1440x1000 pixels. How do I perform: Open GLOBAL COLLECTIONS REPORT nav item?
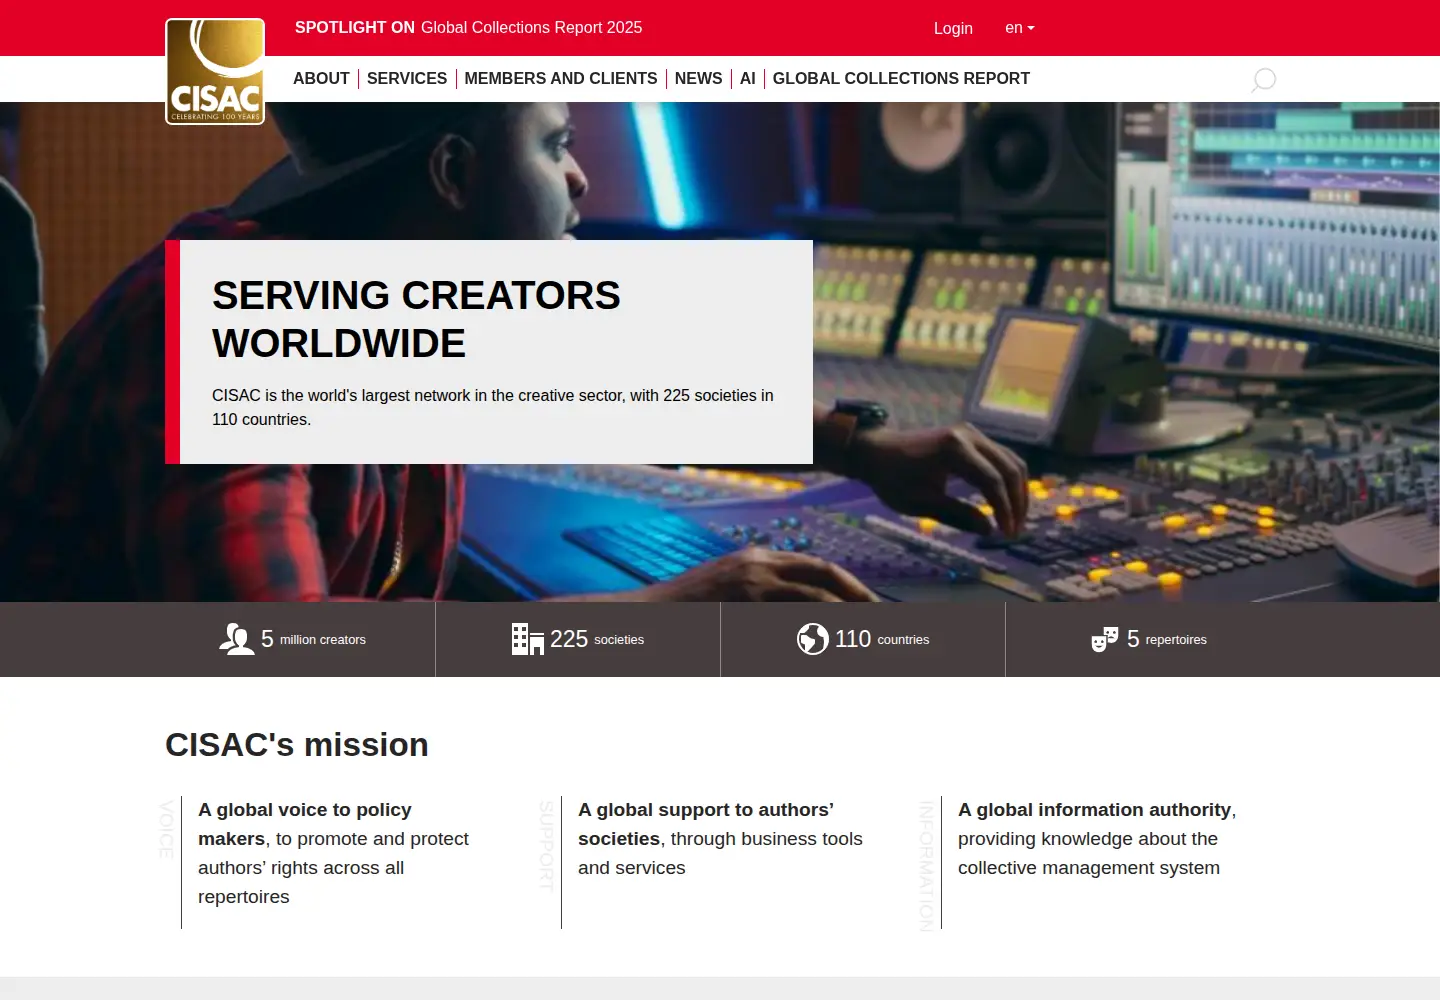pos(901,79)
